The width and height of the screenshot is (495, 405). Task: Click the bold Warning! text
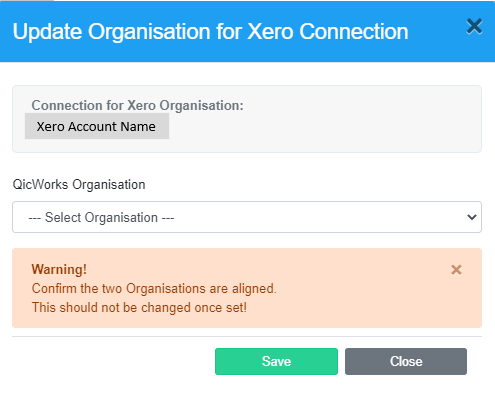tap(59, 269)
